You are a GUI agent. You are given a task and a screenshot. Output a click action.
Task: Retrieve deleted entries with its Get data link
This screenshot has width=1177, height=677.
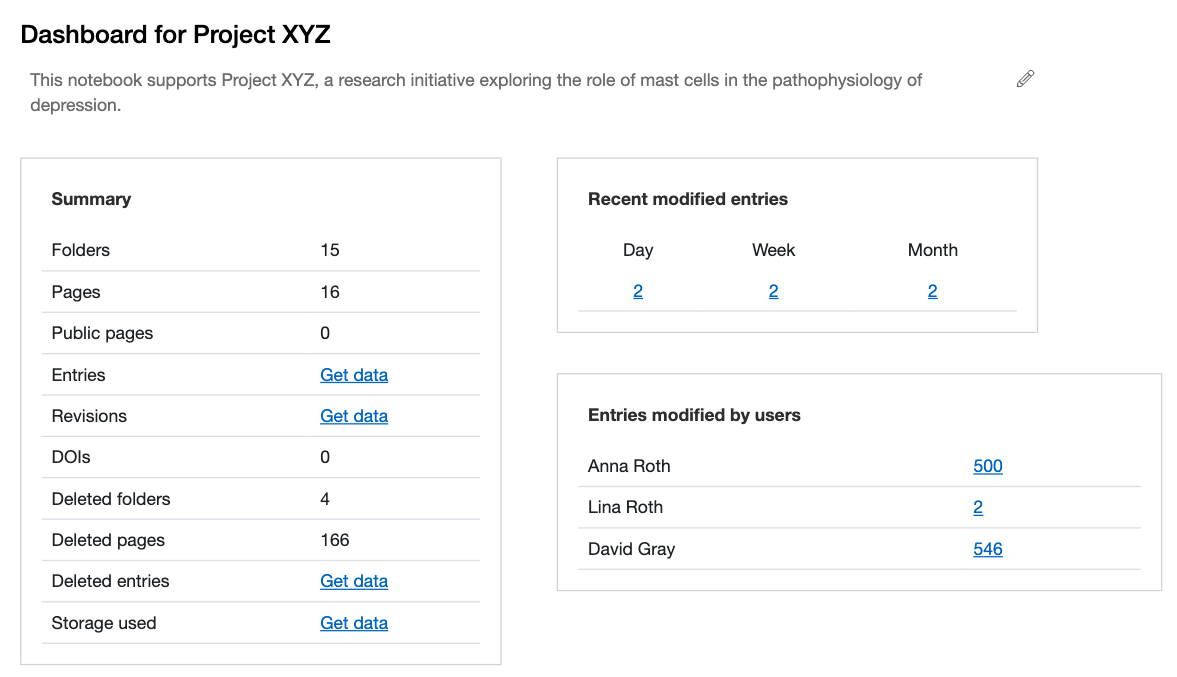point(354,581)
